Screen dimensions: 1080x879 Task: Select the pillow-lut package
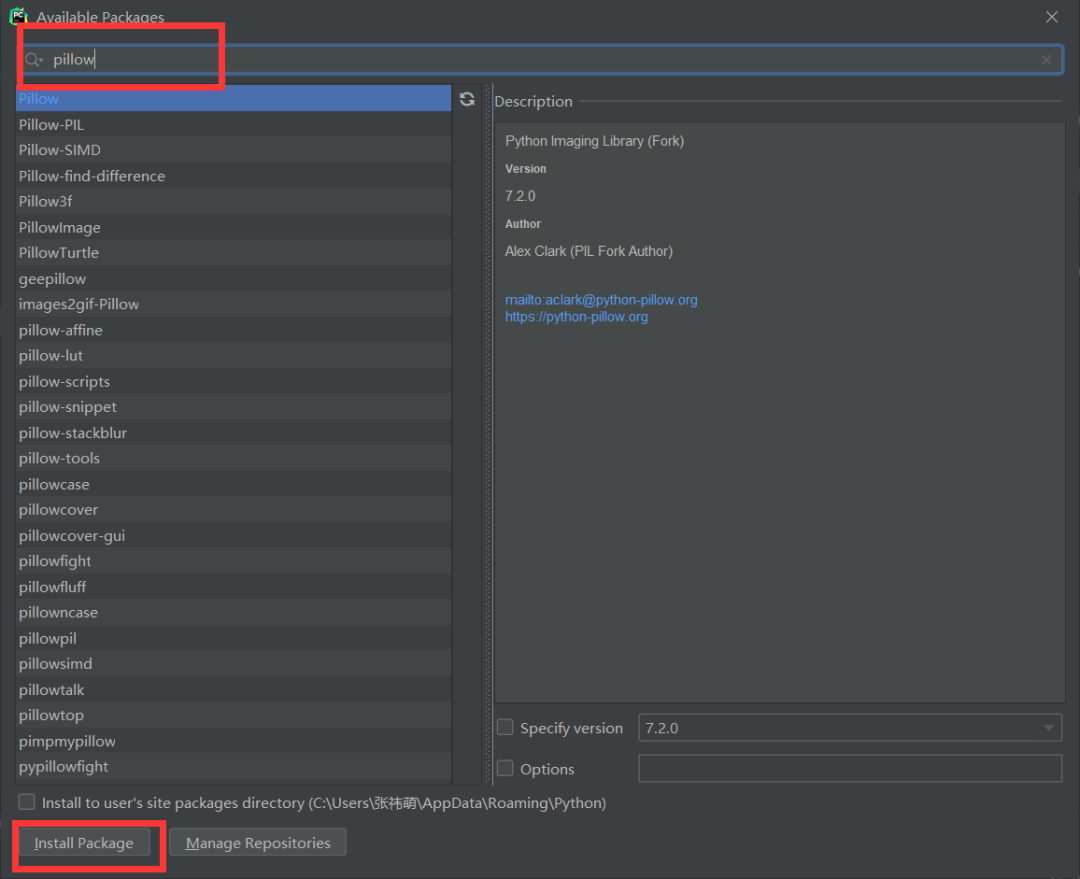[x=233, y=355]
